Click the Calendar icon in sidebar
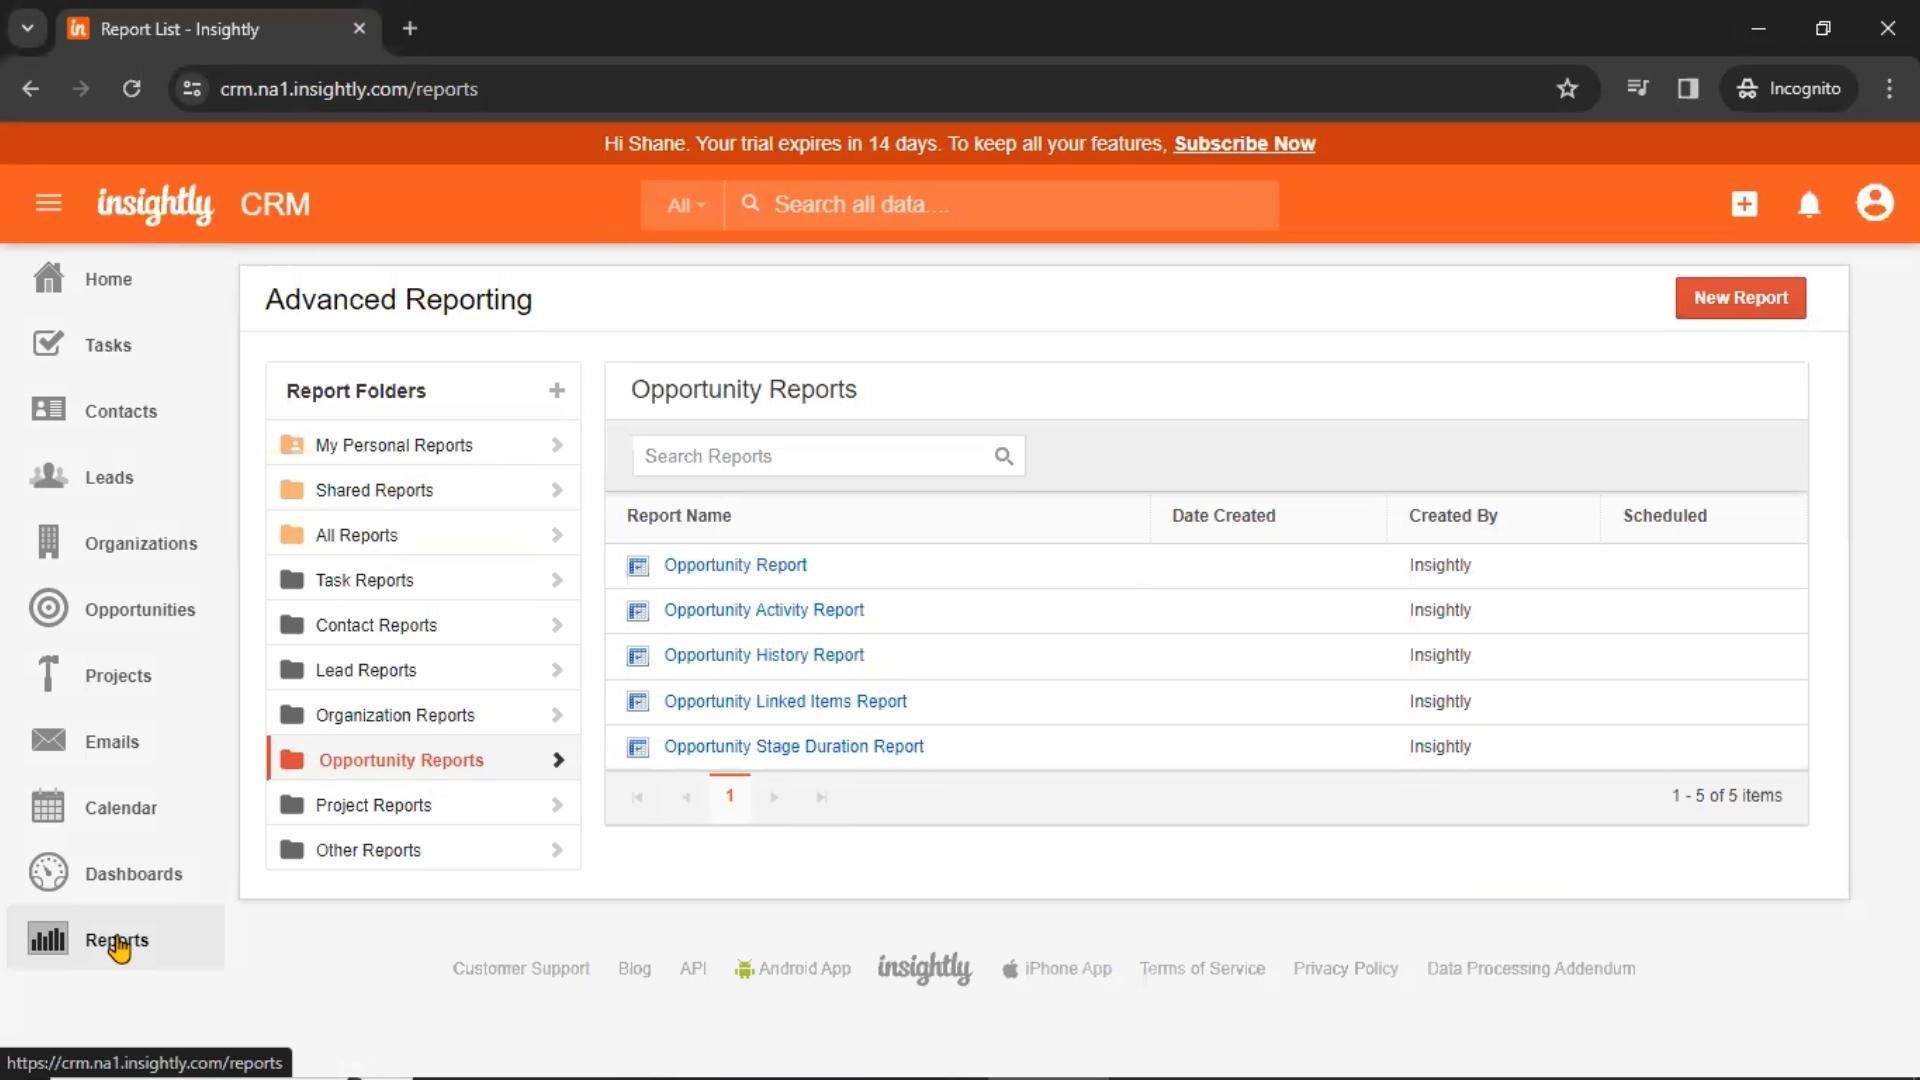Viewport: 1920px width, 1080px height. (x=48, y=807)
